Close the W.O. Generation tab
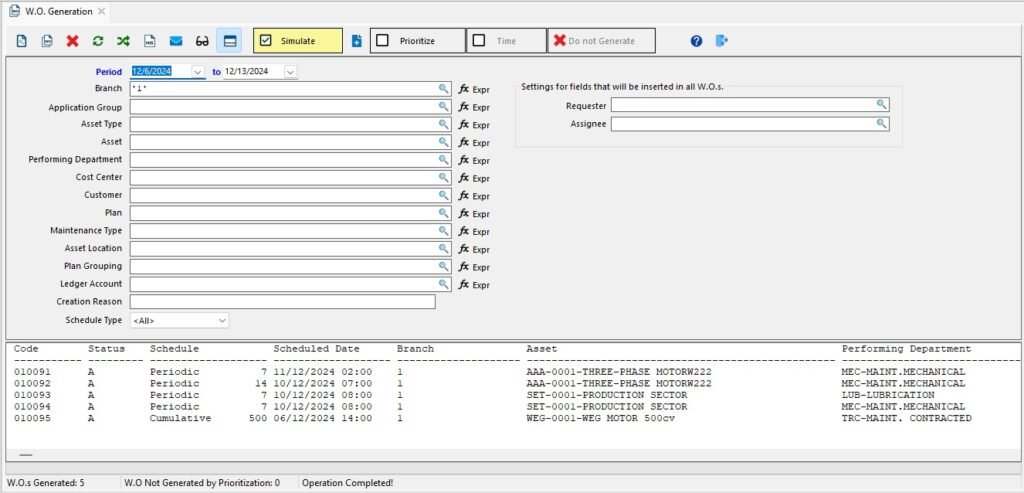 (x=101, y=12)
